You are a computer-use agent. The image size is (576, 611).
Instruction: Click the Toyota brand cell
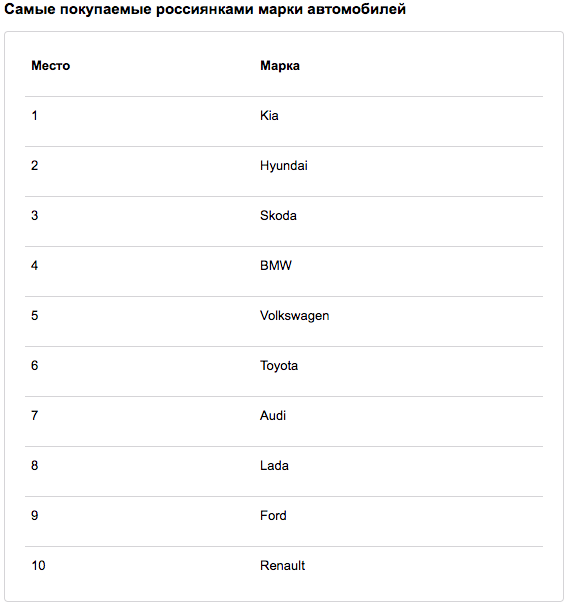pyautogui.click(x=279, y=366)
